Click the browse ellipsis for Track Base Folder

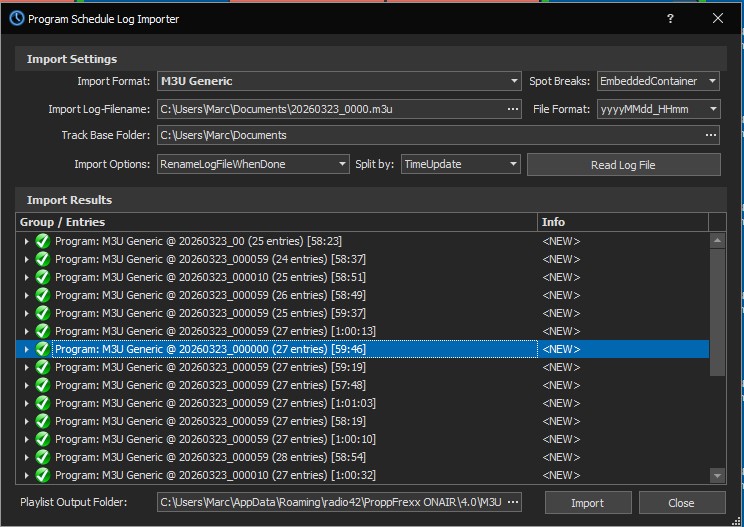tap(711, 135)
